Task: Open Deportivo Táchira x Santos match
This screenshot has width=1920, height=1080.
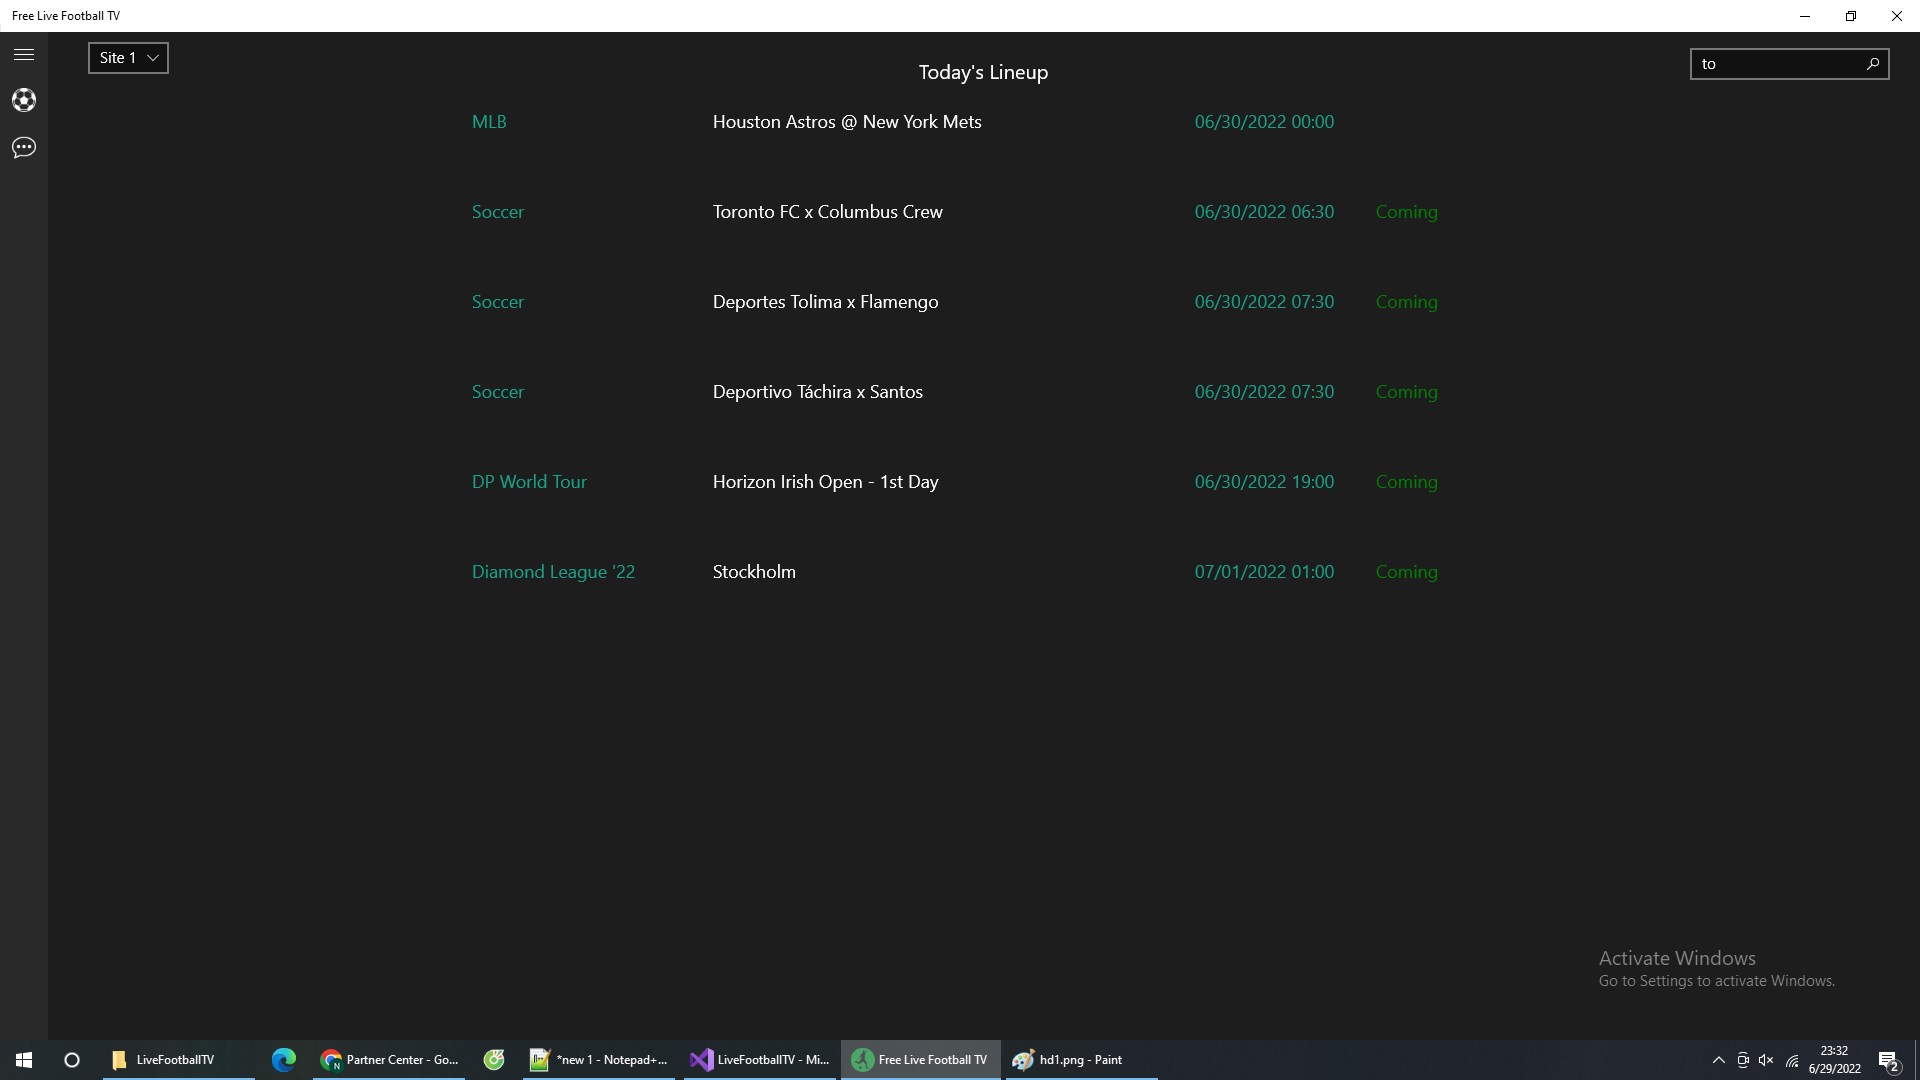Action: point(817,392)
